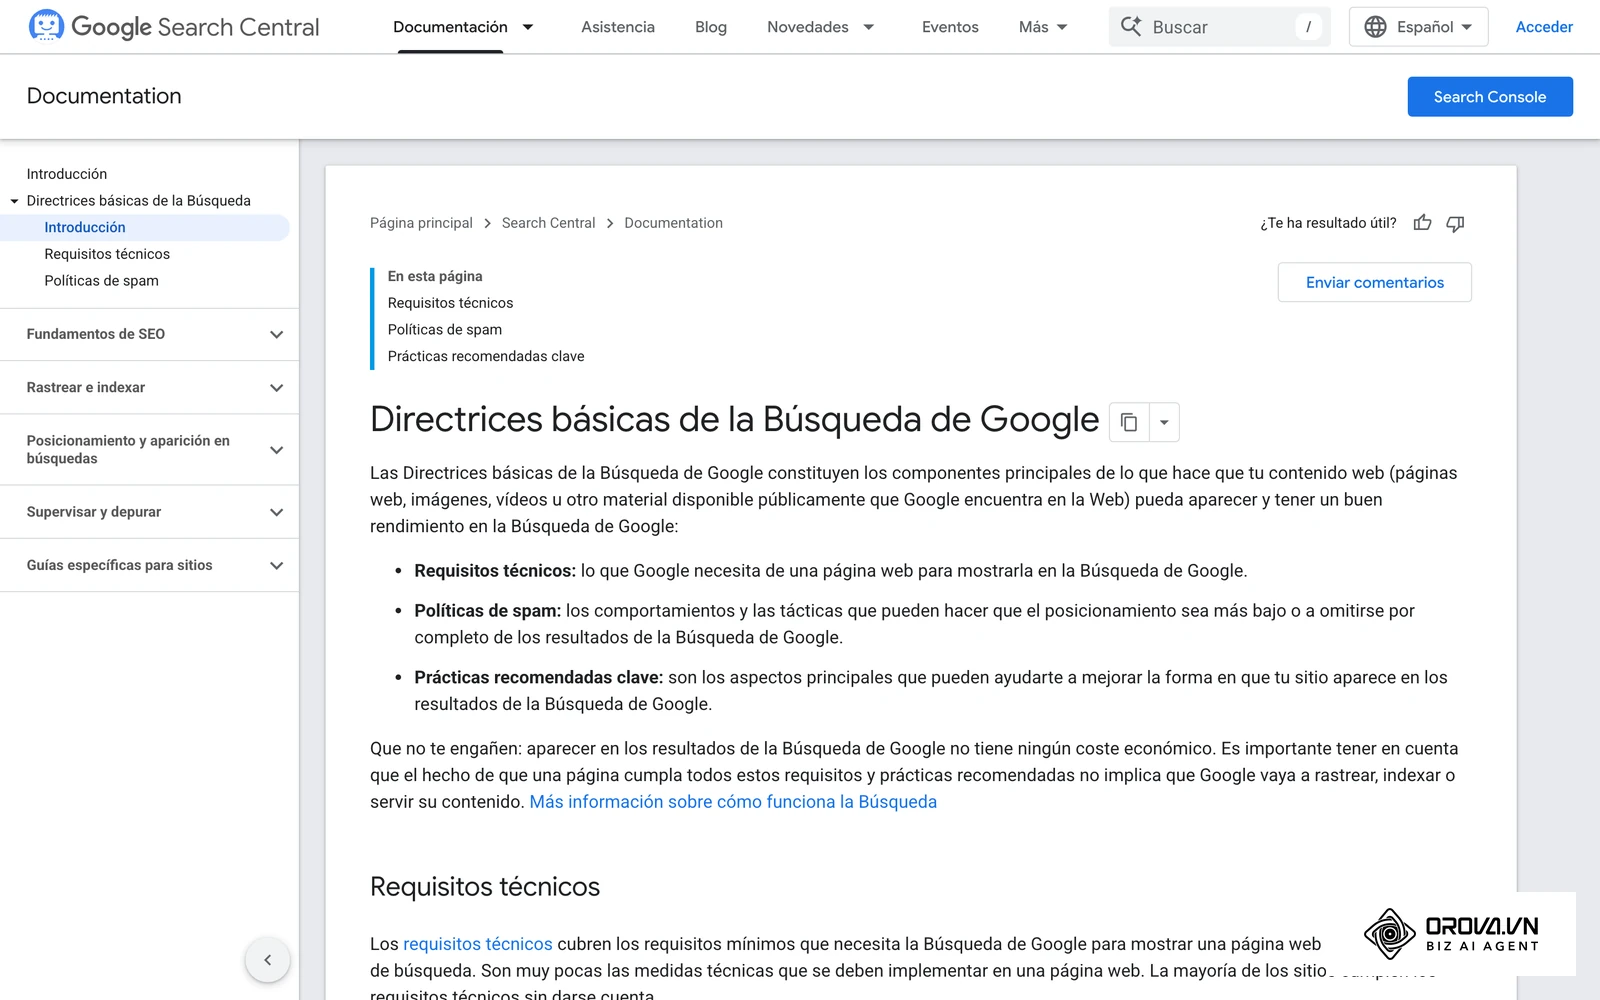Open 'Más información sobre cómo funciona la Búsqueda' link
This screenshot has width=1600, height=1000.
(x=733, y=802)
